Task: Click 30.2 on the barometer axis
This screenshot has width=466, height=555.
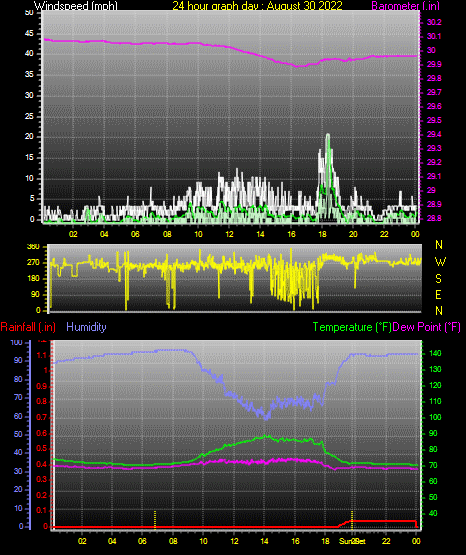Action: (434, 22)
